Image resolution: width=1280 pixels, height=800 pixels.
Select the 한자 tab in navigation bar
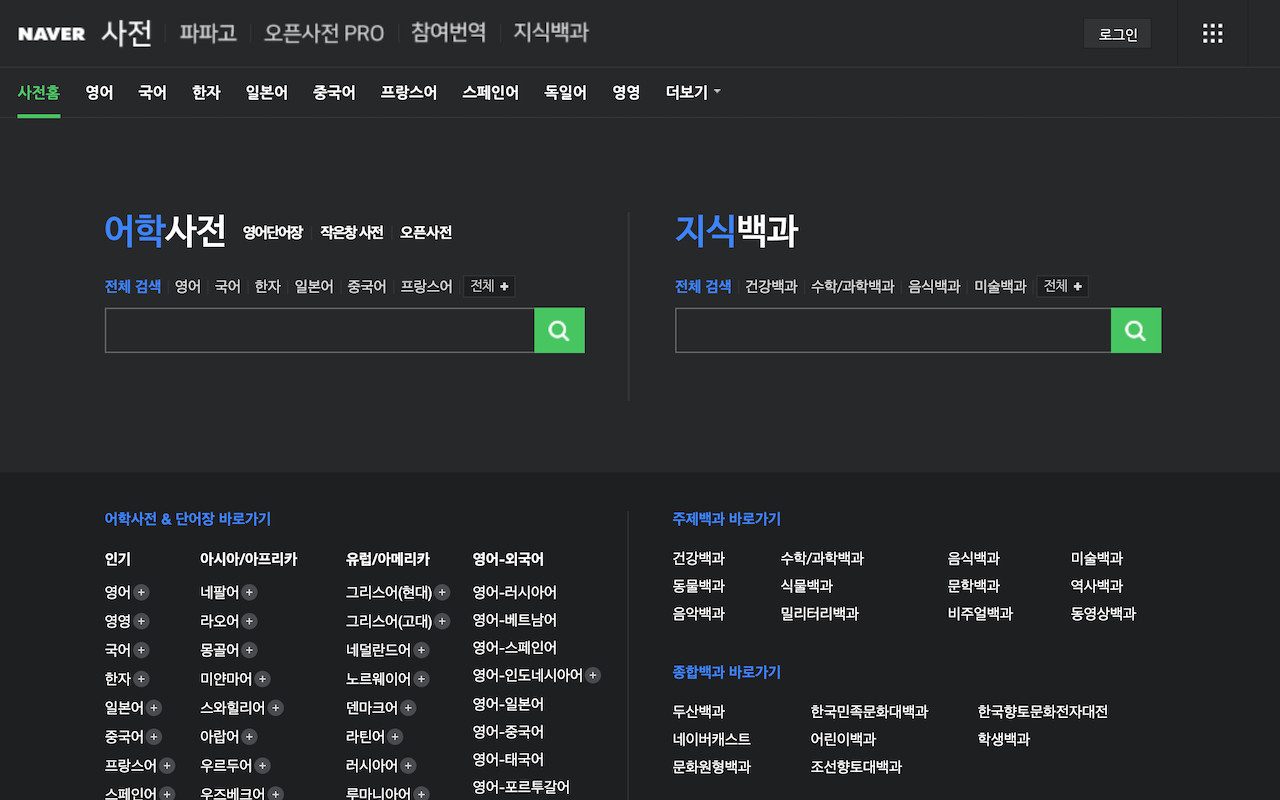[206, 92]
